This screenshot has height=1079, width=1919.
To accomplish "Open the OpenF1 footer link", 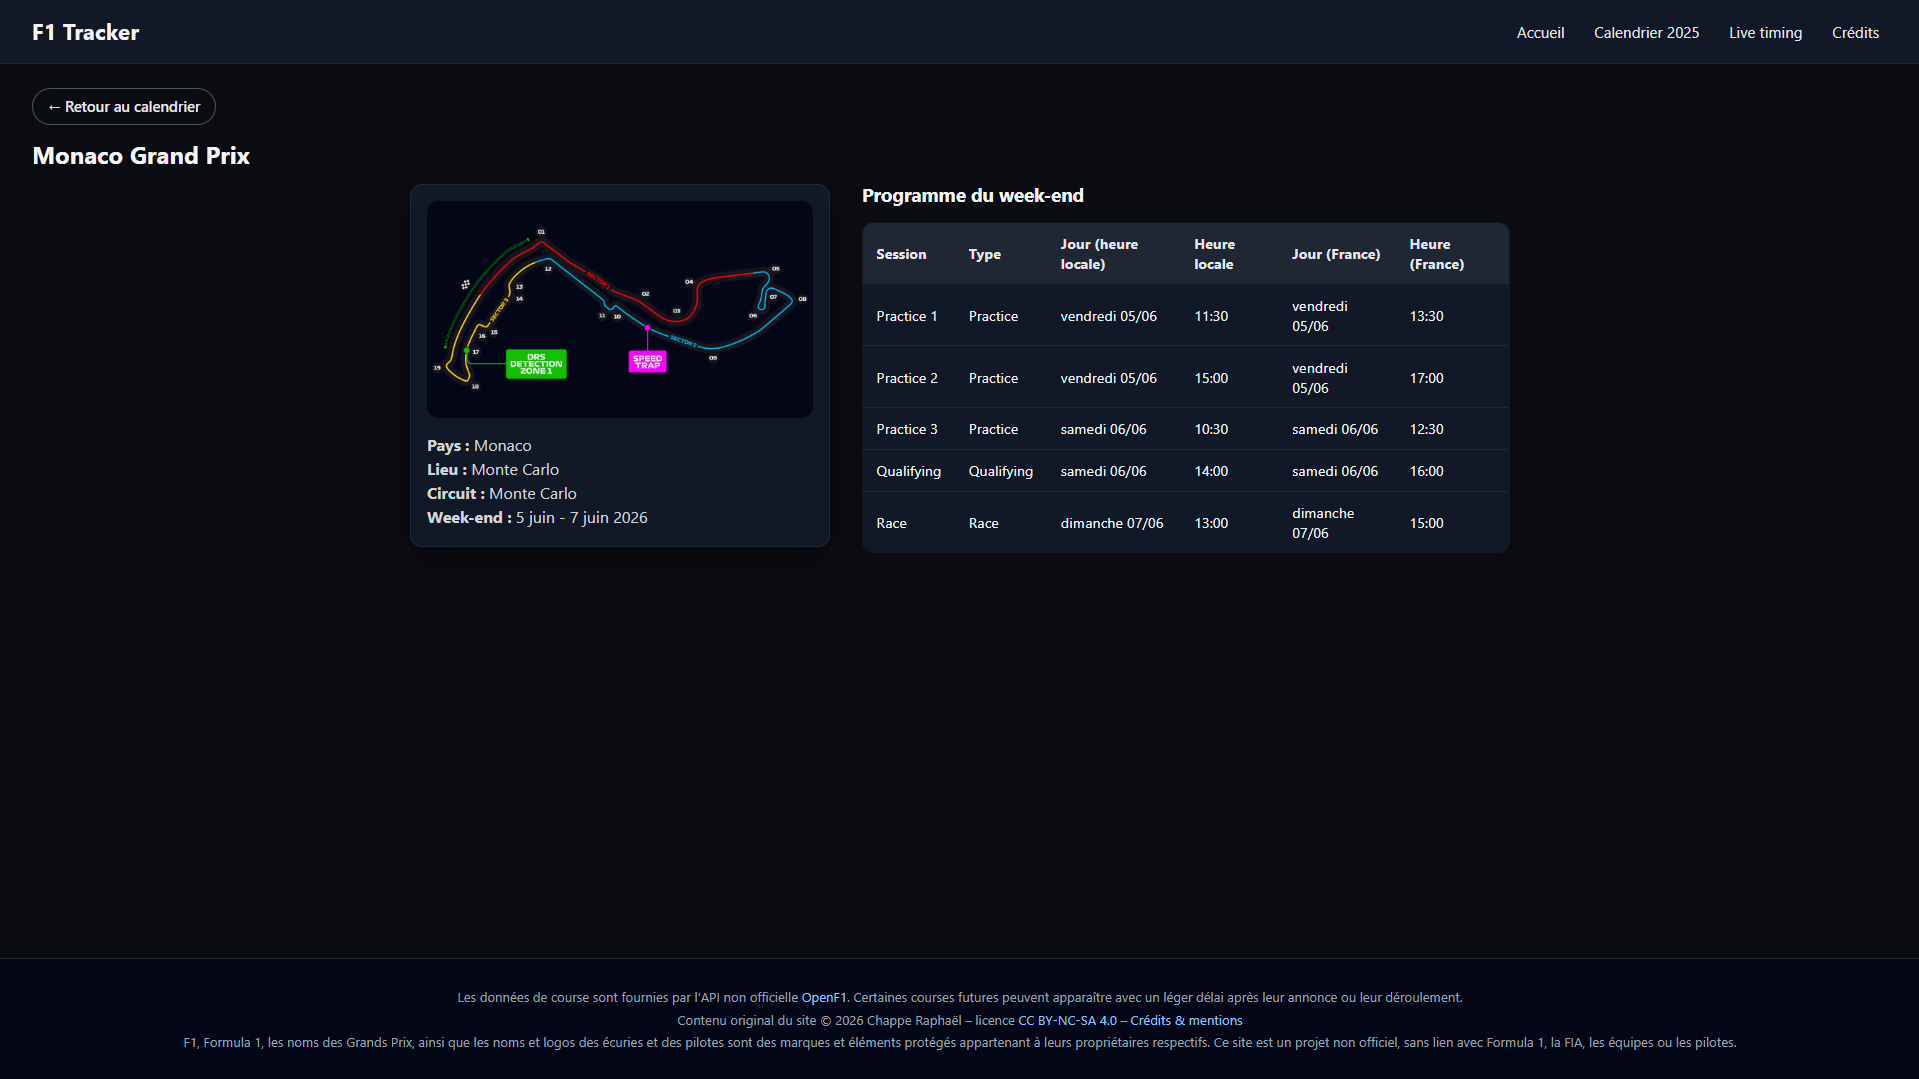I will (822, 997).
